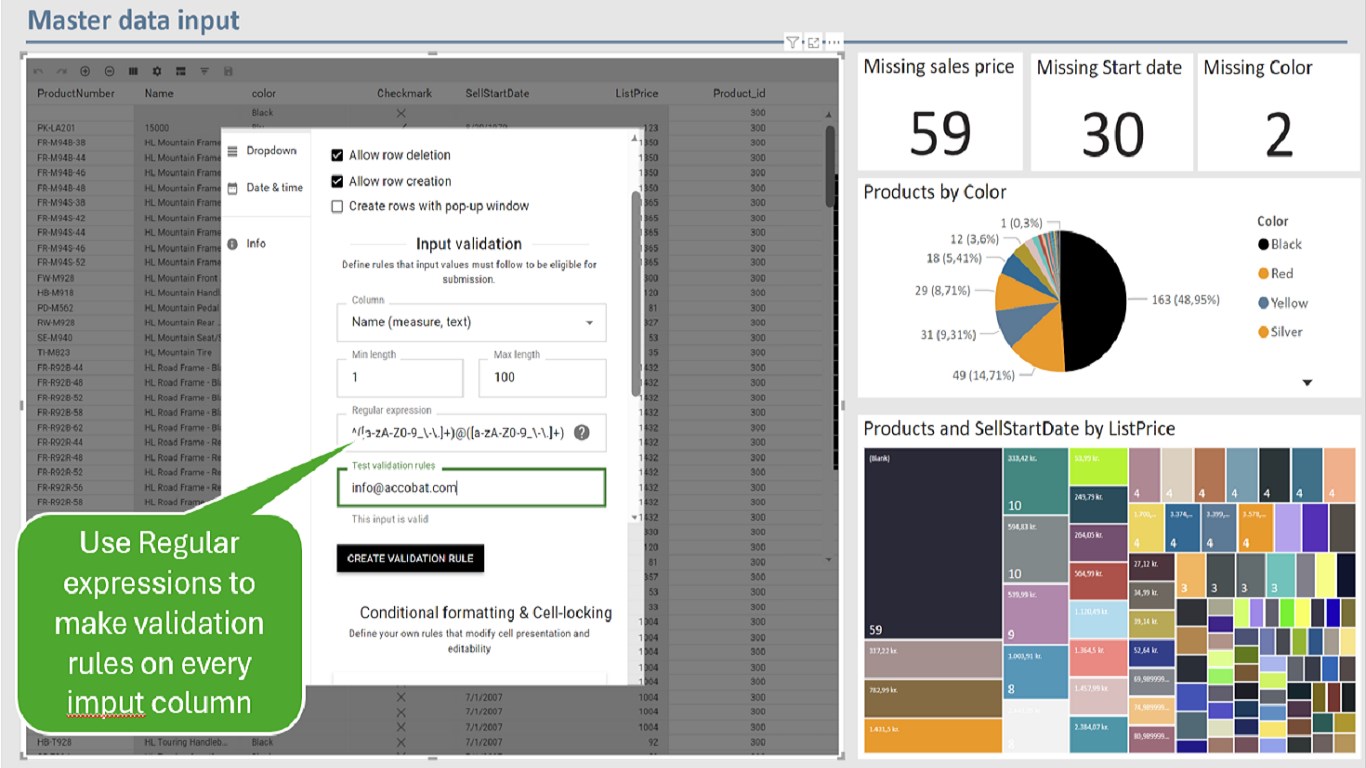
Task: Select the 598,33 kr. treemap tile
Action: (1036, 550)
